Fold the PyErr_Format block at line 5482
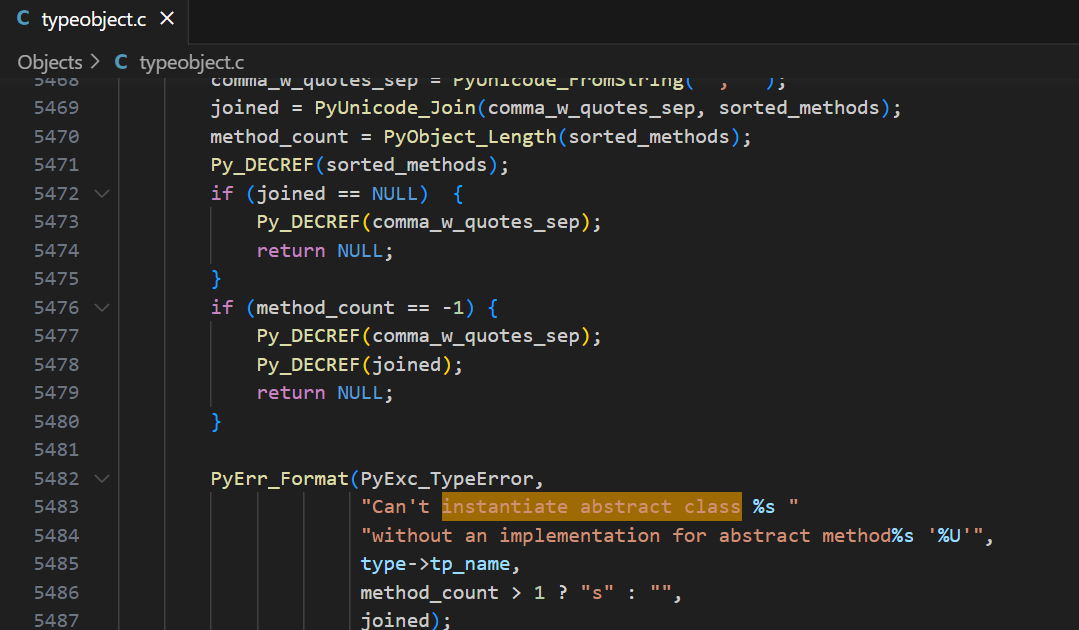 (101, 478)
